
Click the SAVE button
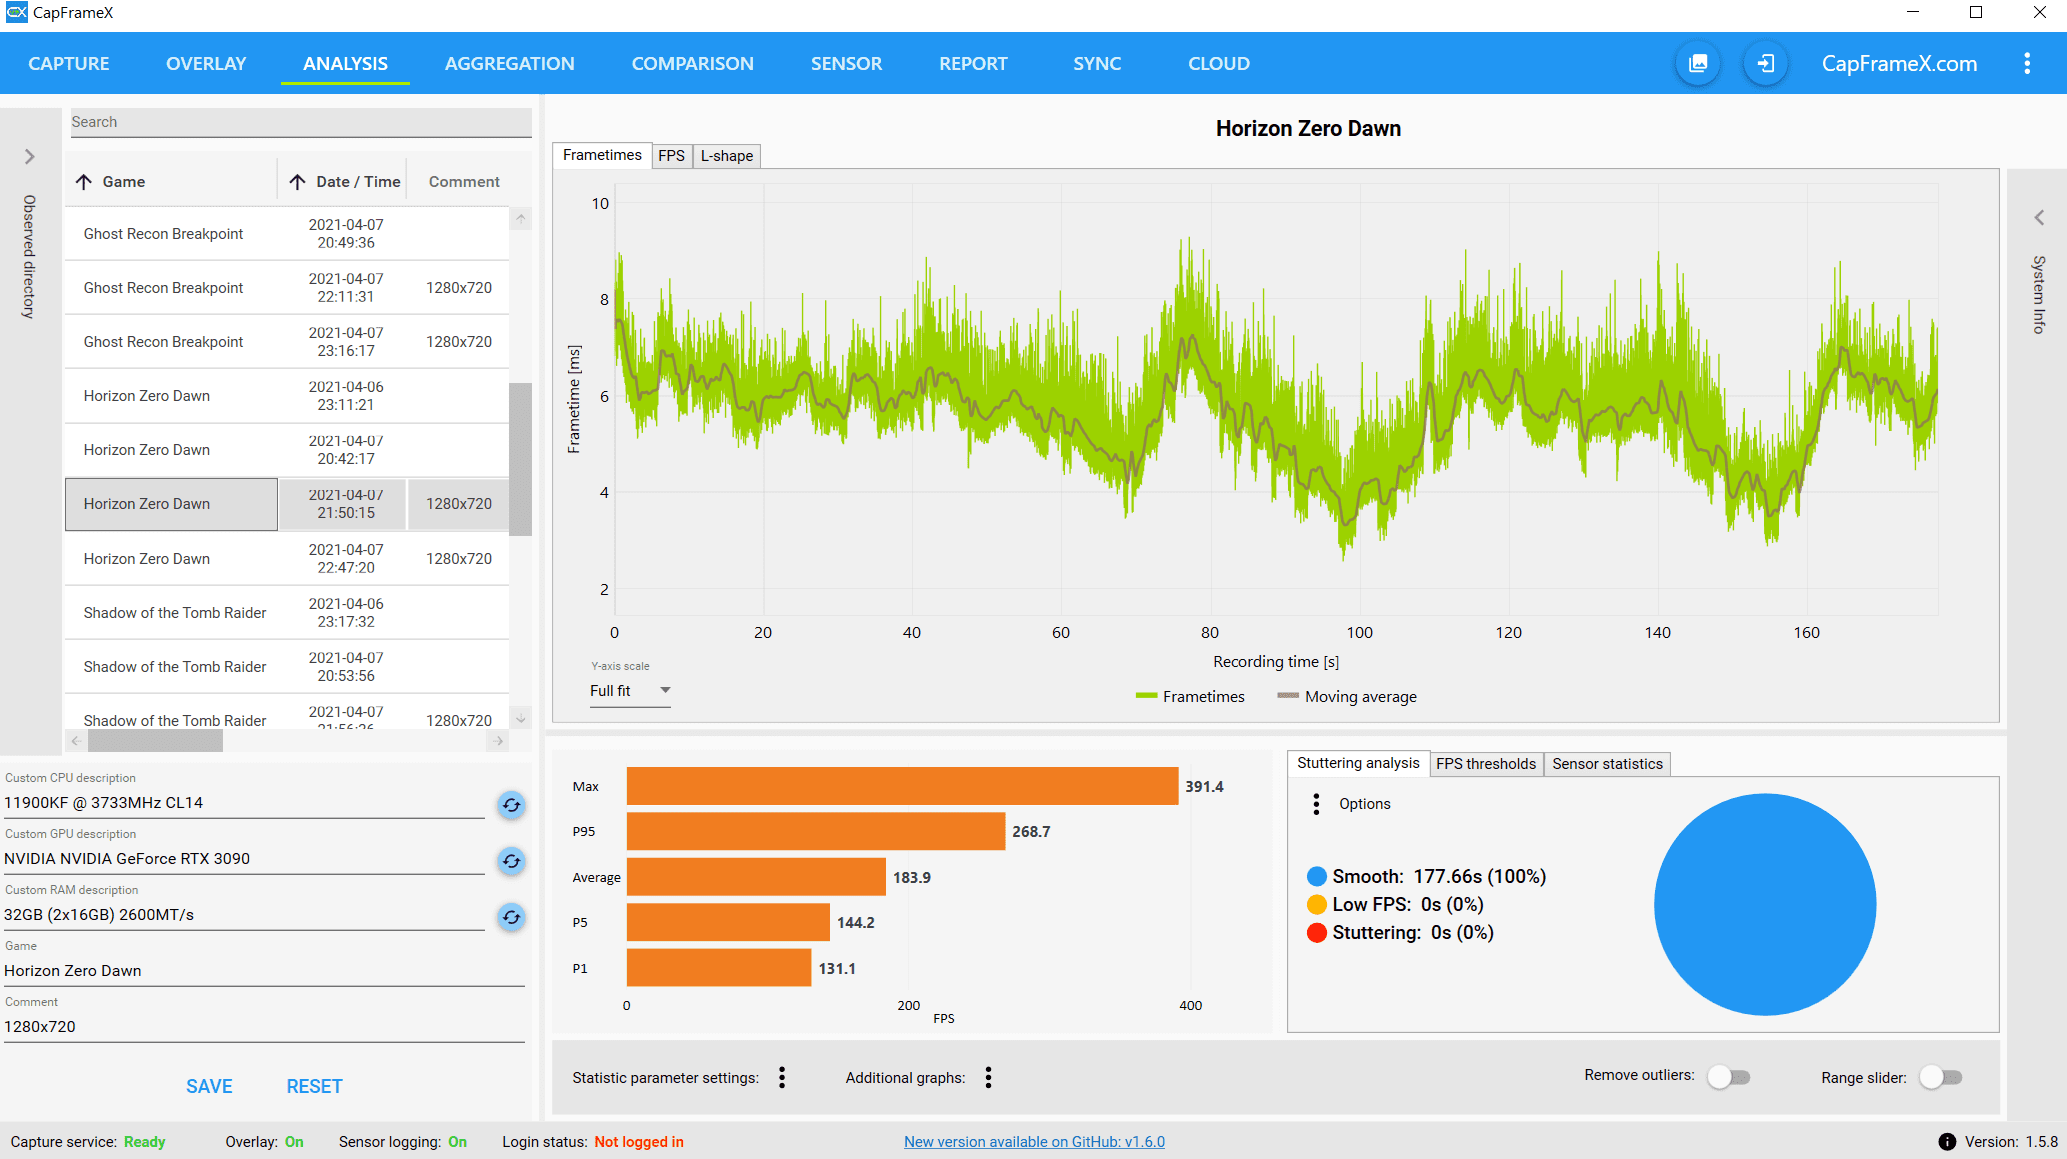tap(209, 1086)
